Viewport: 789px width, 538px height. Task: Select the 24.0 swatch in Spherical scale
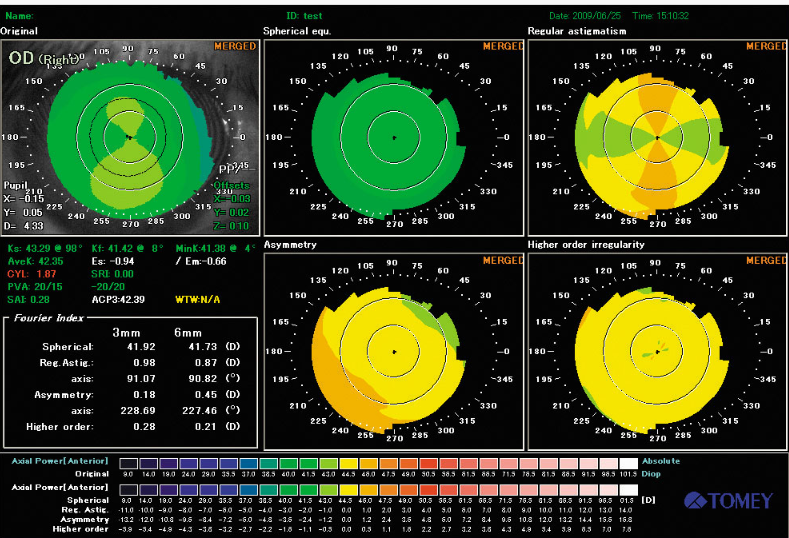coord(188,490)
